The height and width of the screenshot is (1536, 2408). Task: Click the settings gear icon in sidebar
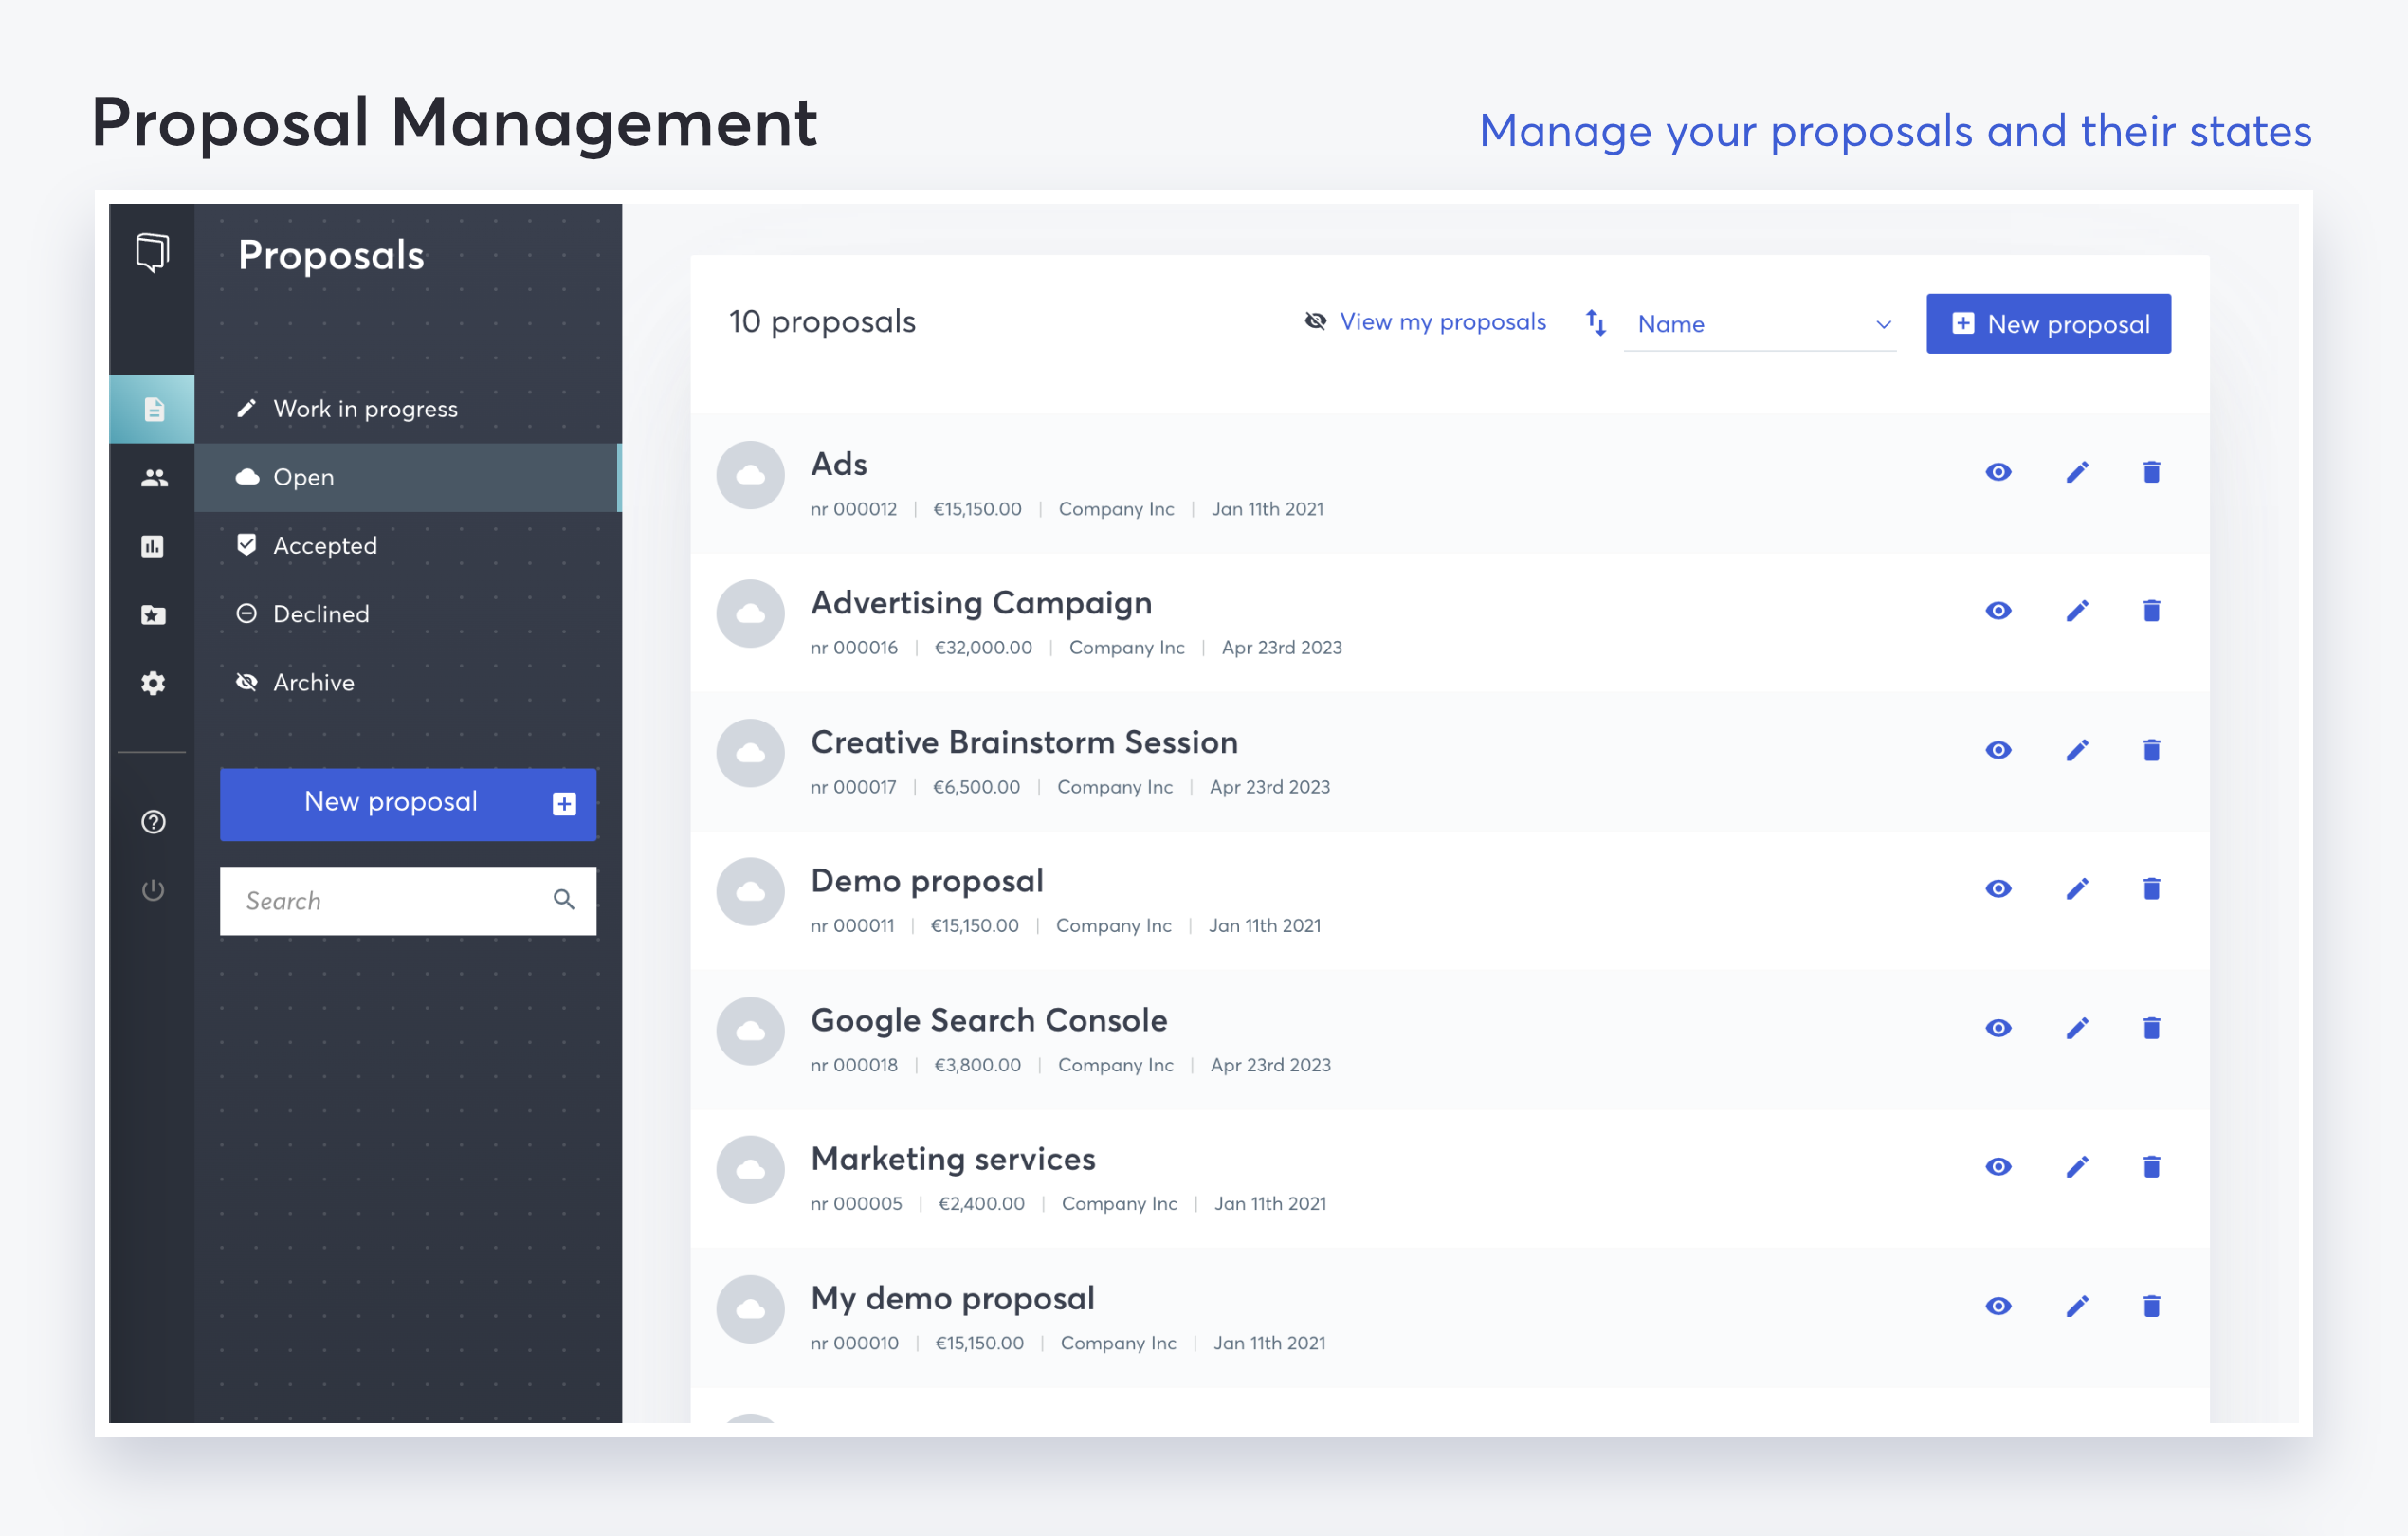tap(153, 683)
